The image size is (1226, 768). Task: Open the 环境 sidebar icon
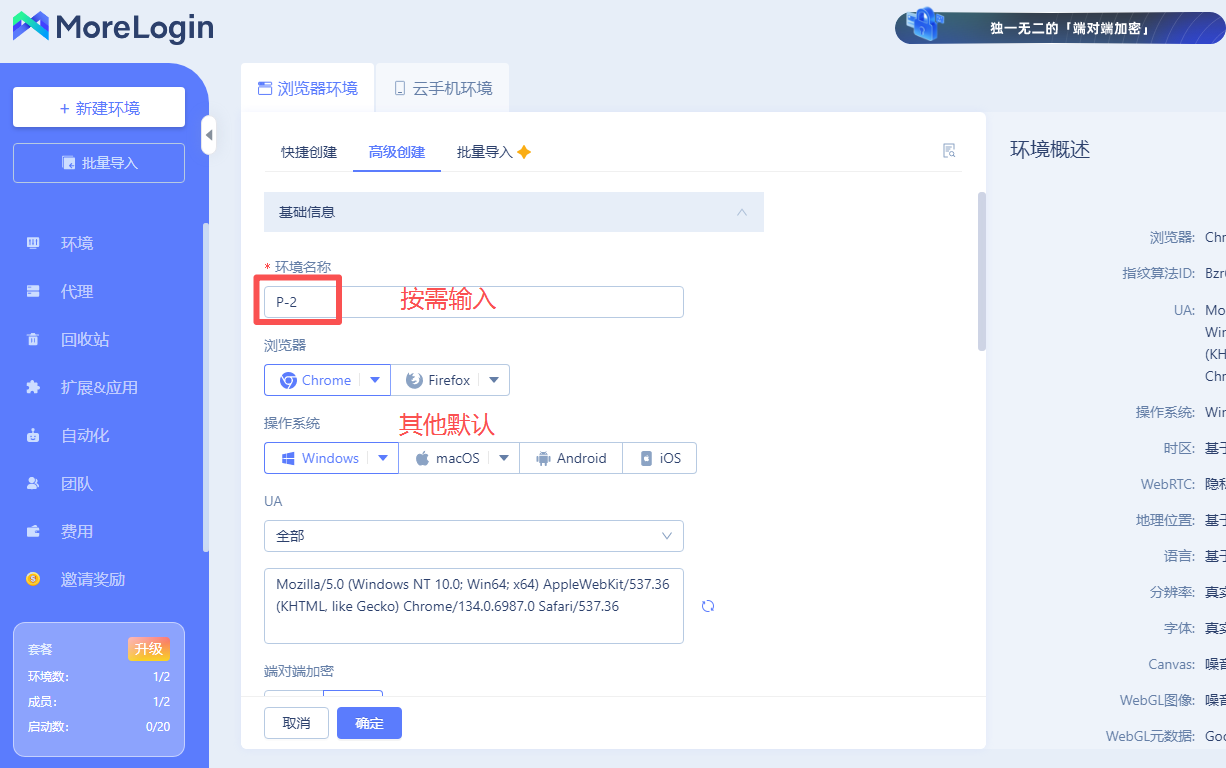coord(33,243)
